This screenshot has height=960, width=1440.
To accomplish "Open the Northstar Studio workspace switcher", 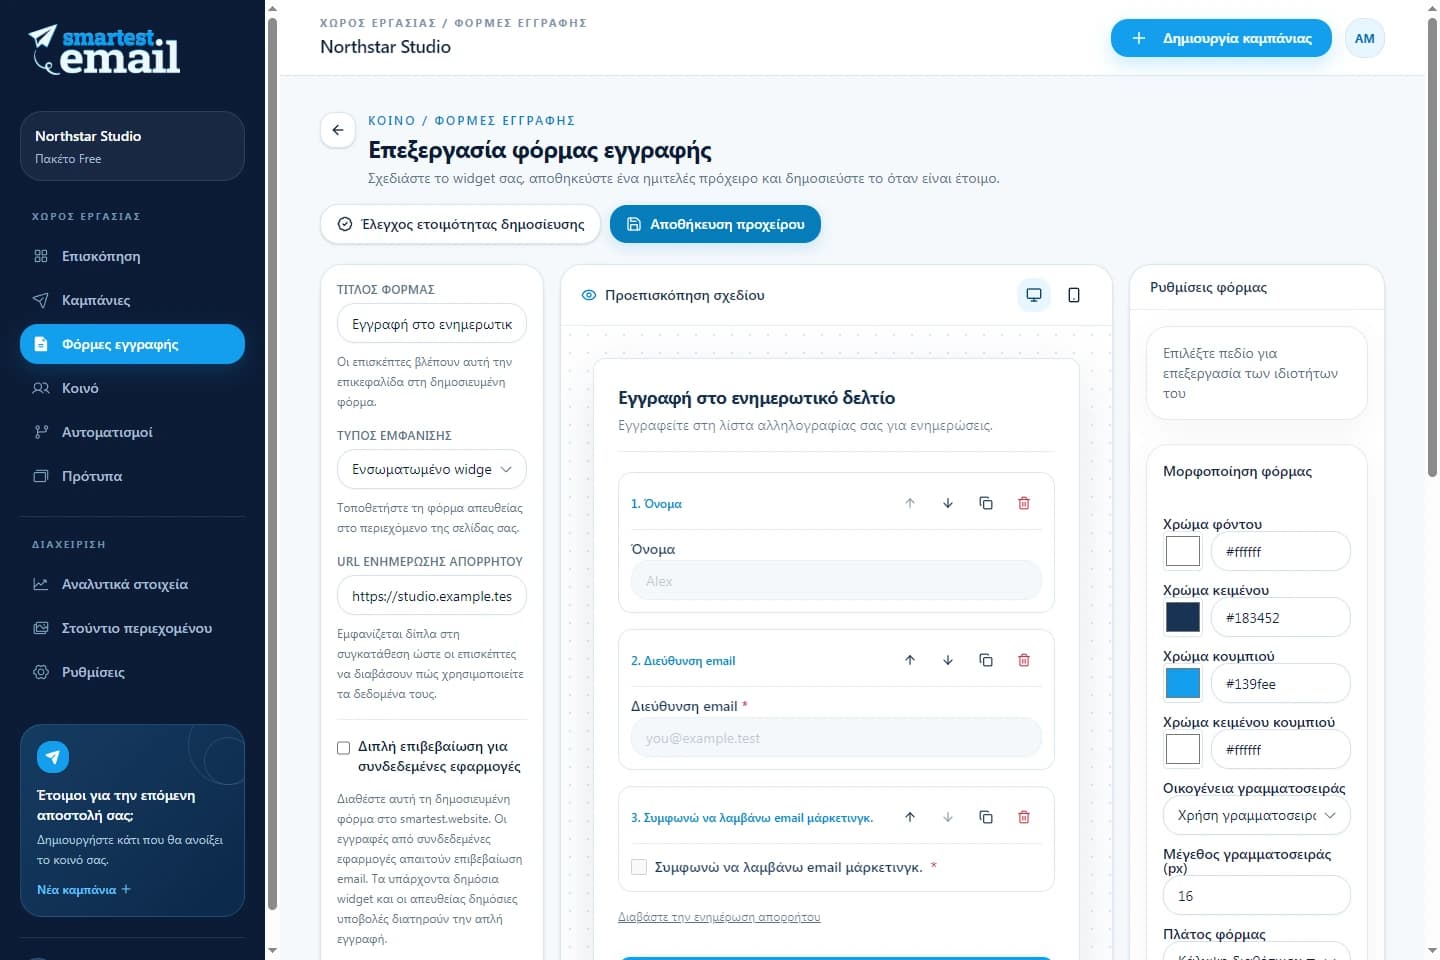I will 132,146.
